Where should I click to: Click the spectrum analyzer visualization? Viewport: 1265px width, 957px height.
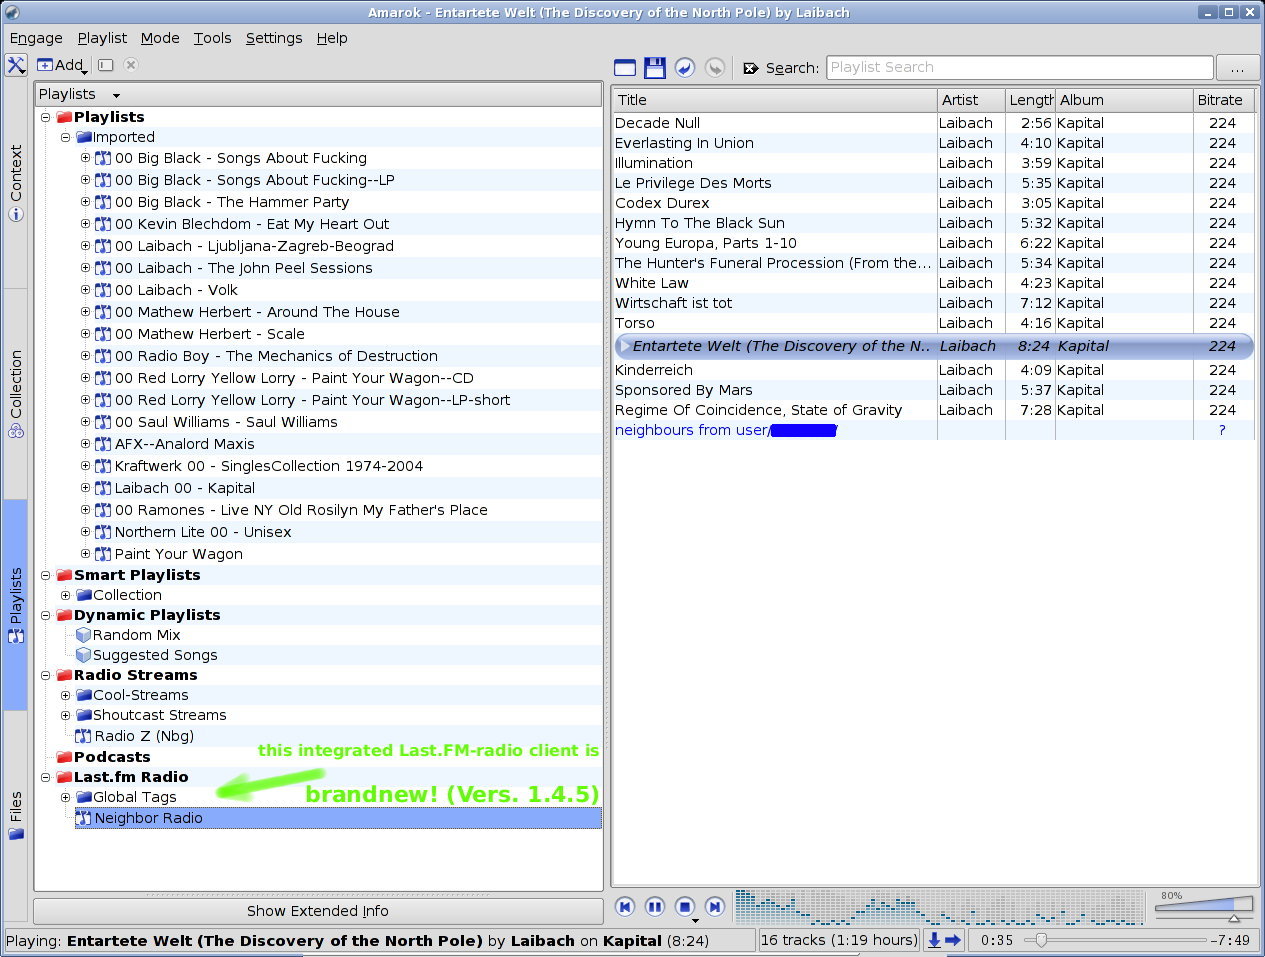point(939,907)
